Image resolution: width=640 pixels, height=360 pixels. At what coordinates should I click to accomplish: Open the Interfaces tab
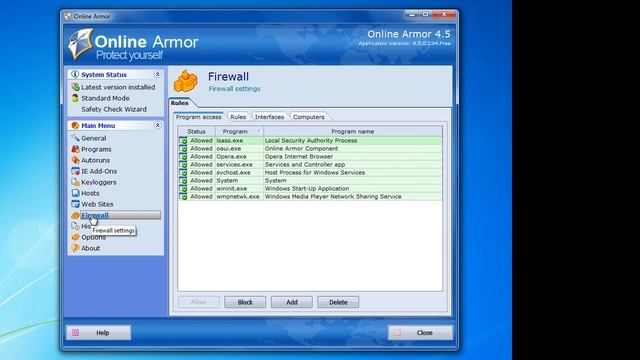click(x=269, y=117)
